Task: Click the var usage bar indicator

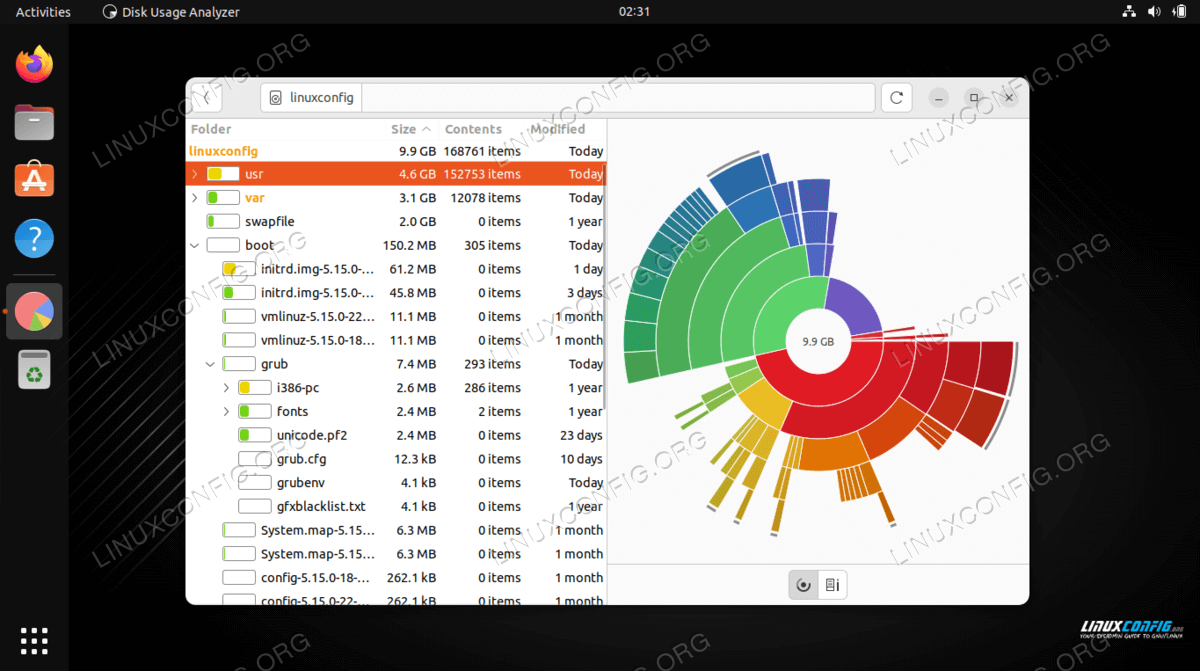Action: tap(223, 198)
